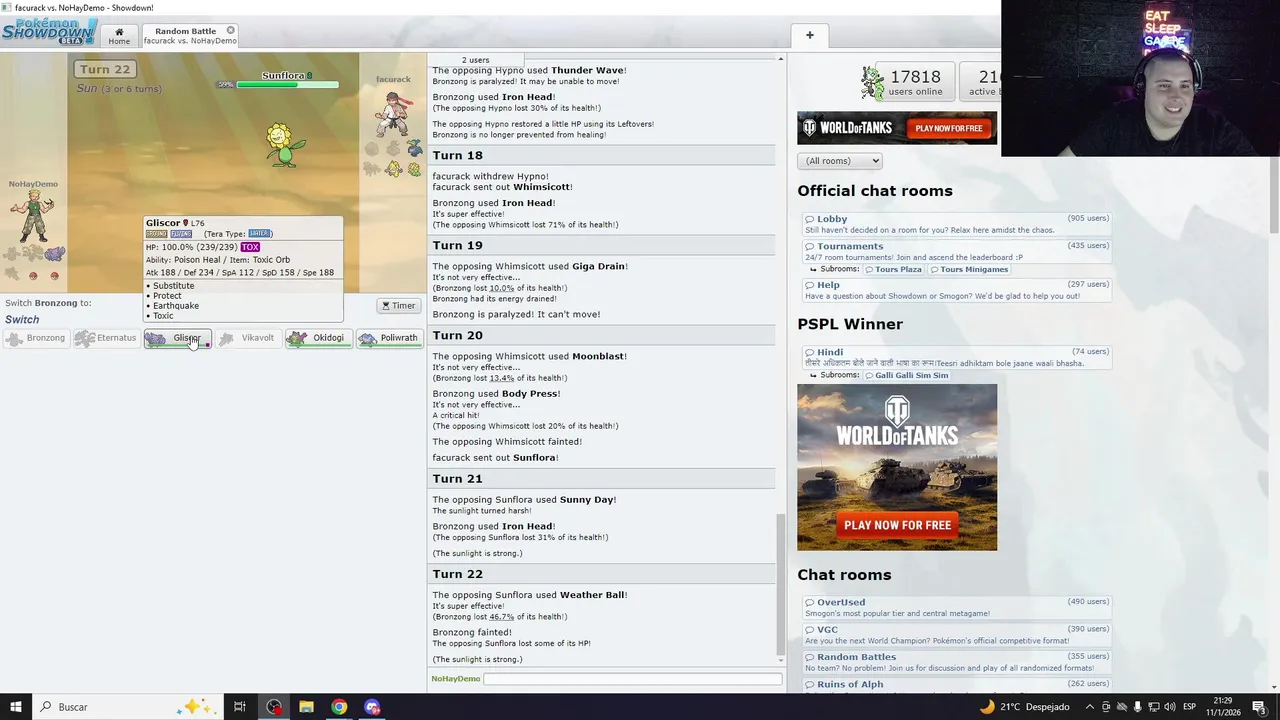
Task: Close the Random Battle tab
Action: 231,30
